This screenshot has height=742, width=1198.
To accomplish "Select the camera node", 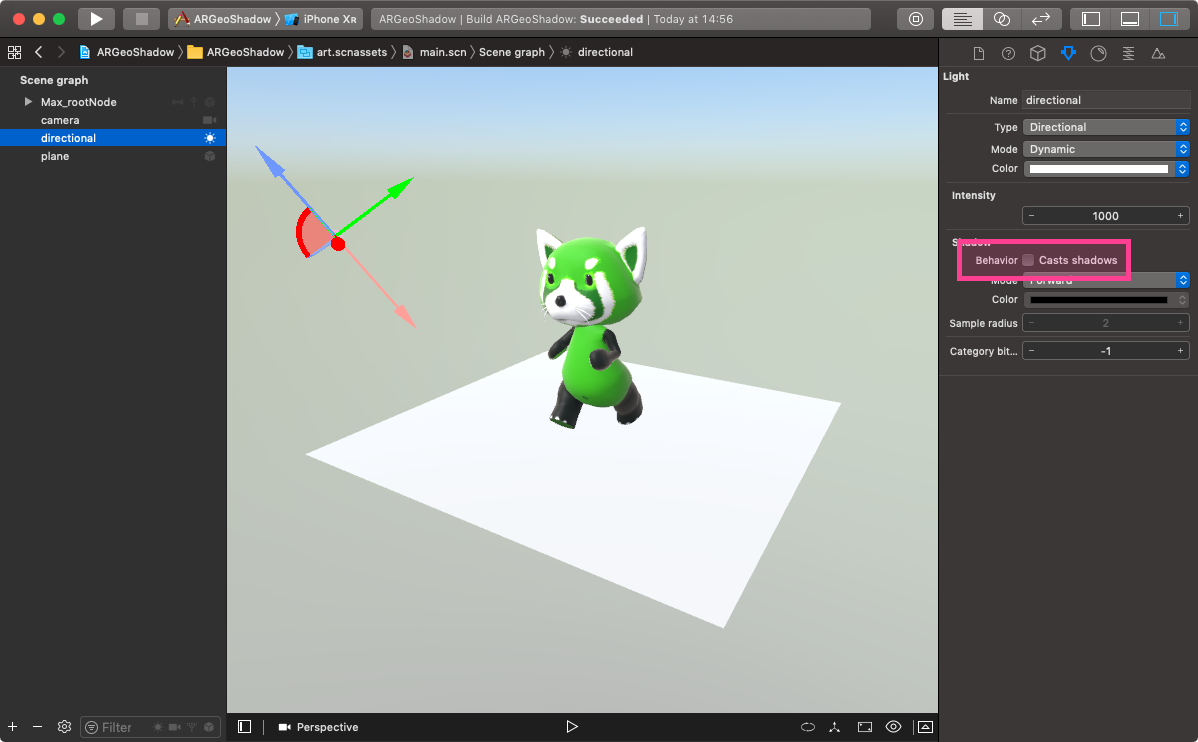I will pyautogui.click(x=113, y=120).
